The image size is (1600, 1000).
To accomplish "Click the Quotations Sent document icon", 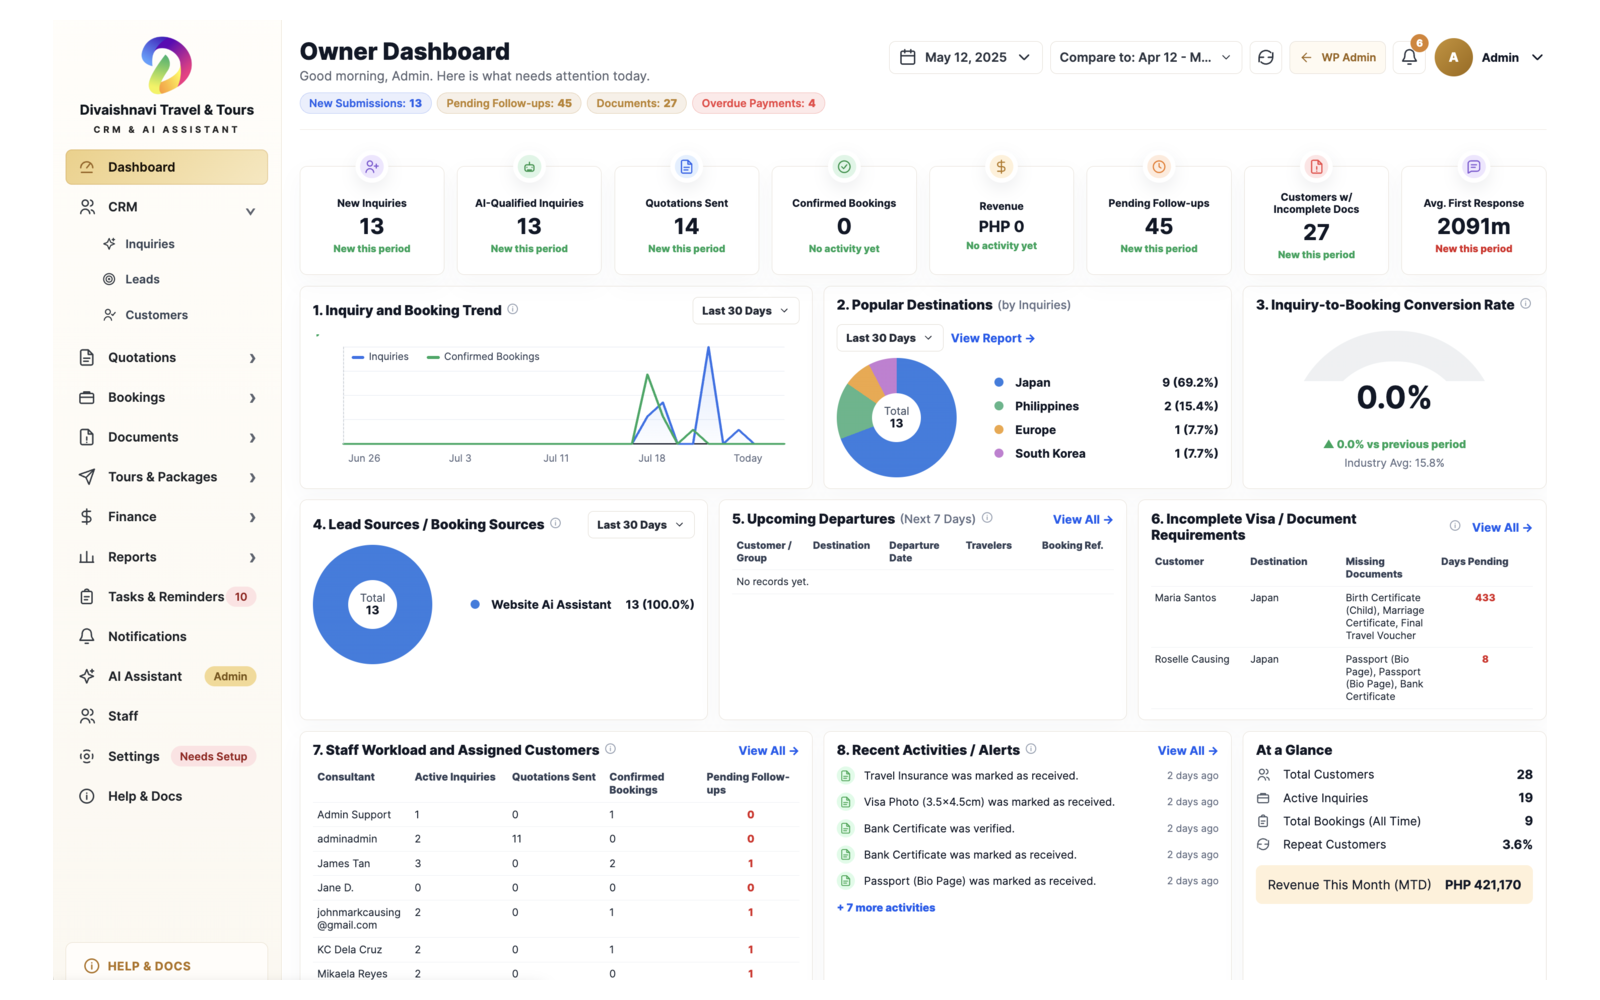I will (686, 167).
